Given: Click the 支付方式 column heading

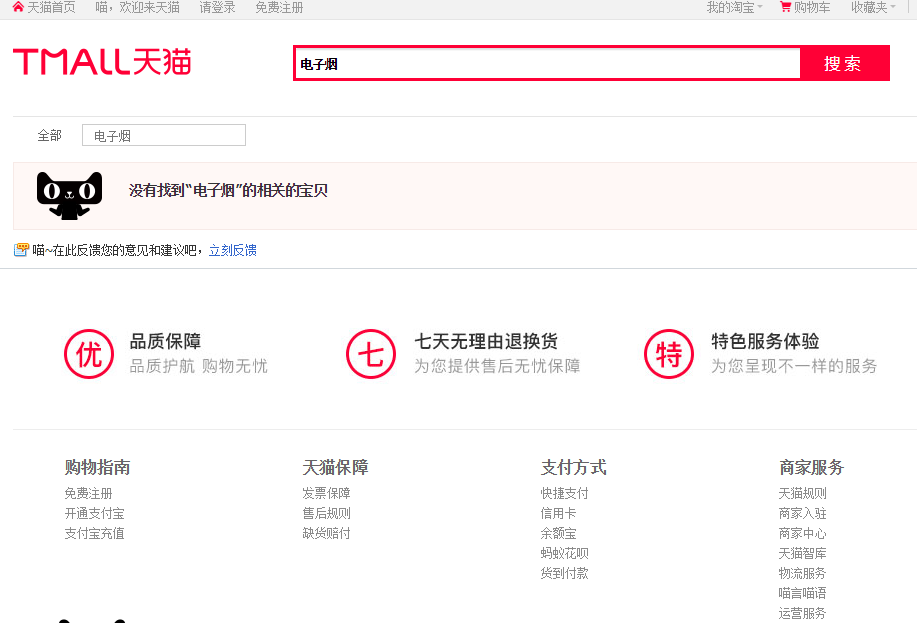Looking at the screenshot, I should (573, 467).
